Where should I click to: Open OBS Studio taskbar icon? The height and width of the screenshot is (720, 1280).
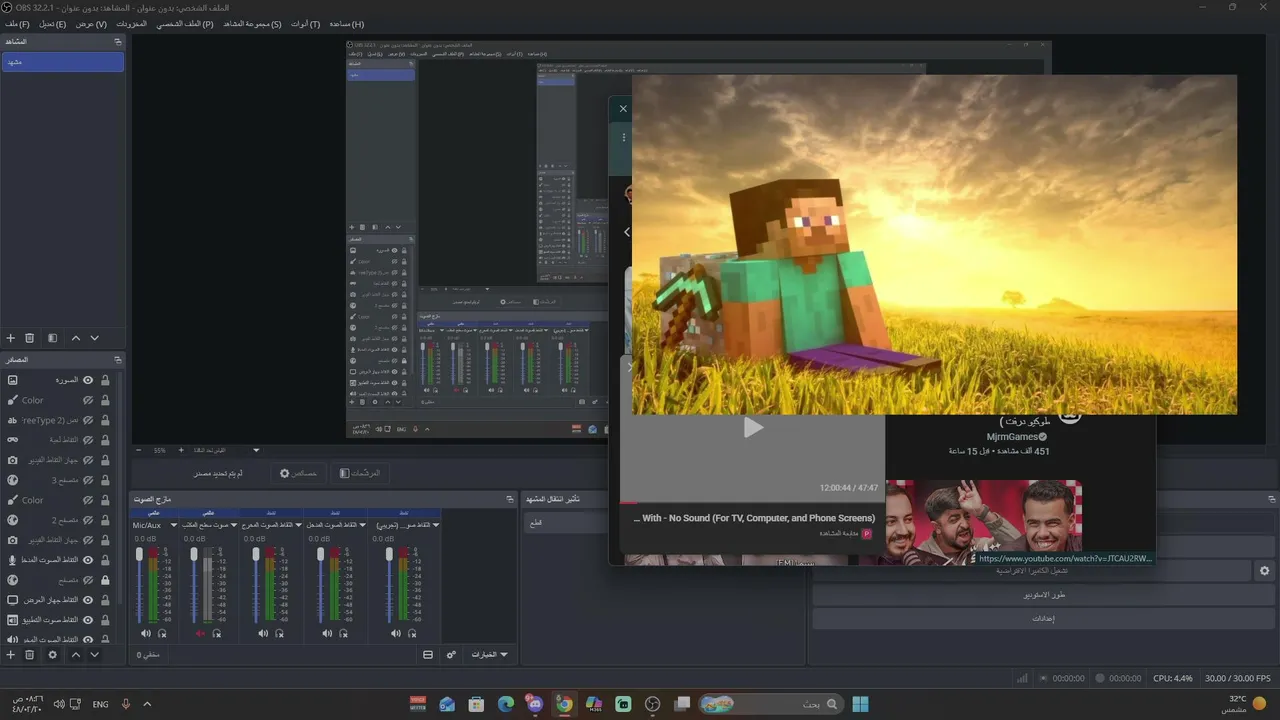(x=653, y=704)
